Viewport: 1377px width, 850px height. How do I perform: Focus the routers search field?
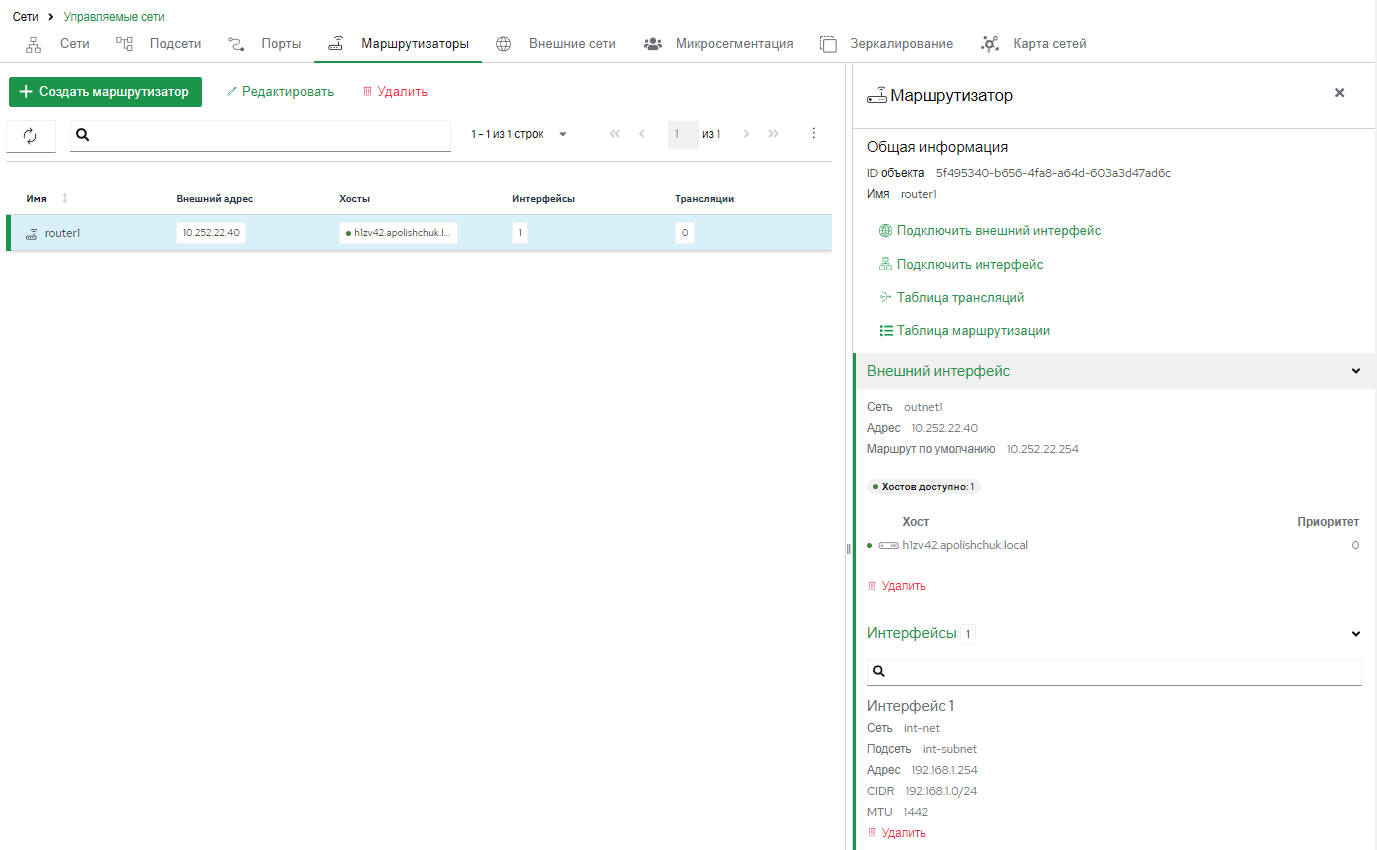(x=260, y=136)
